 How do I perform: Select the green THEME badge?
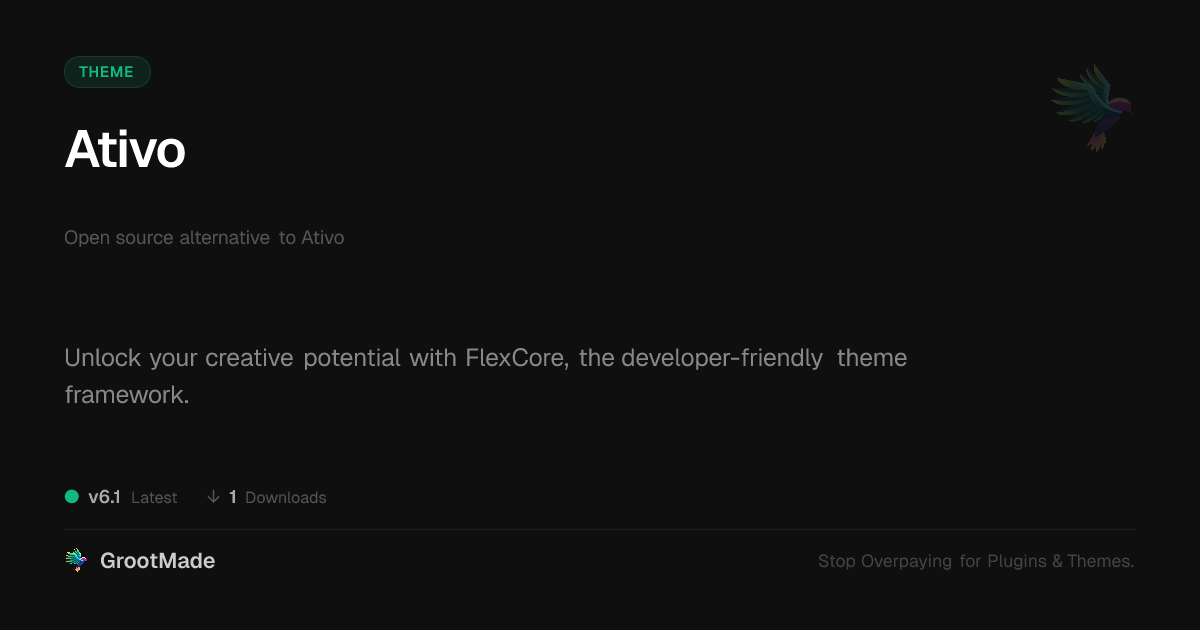[107, 72]
